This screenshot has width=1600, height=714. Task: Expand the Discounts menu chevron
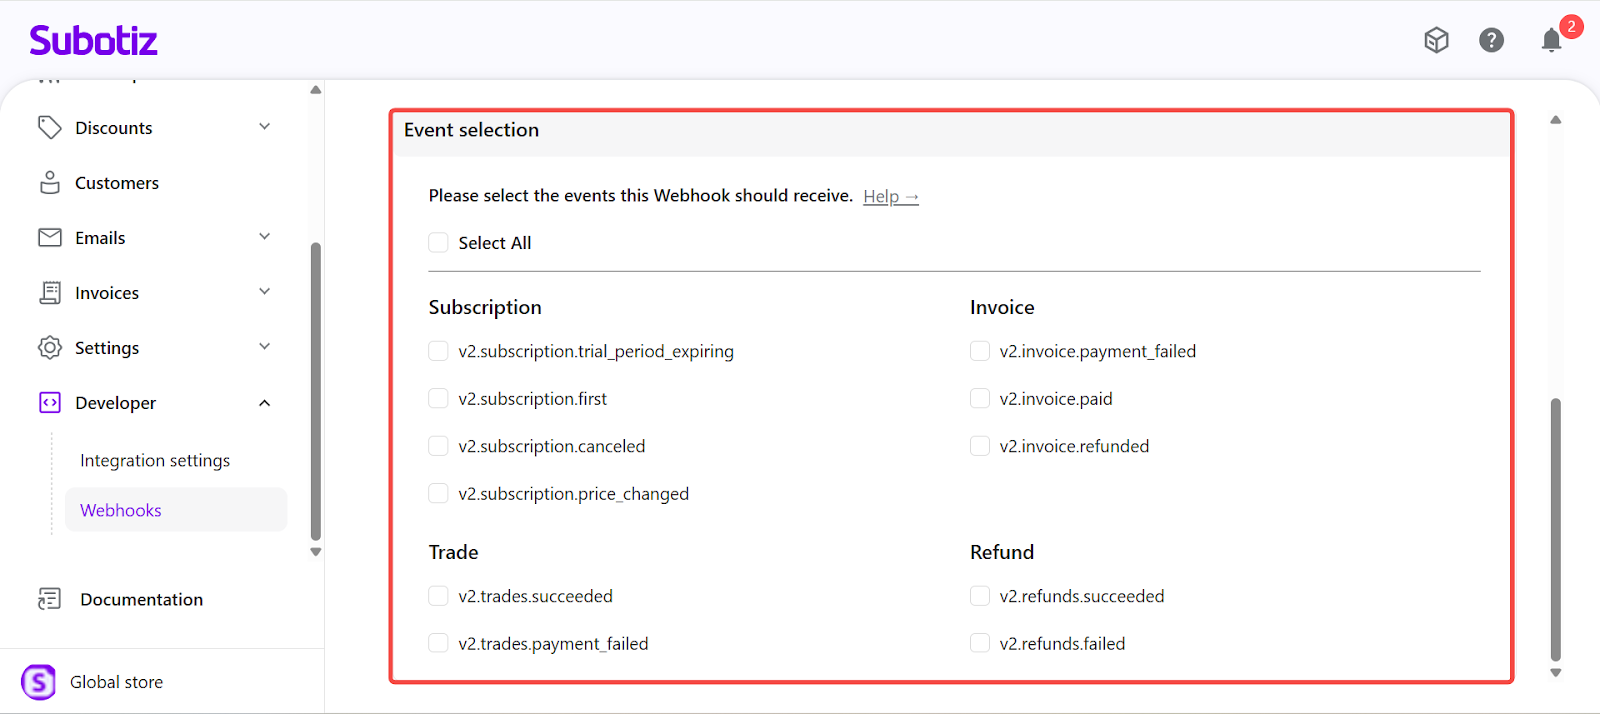[265, 127]
